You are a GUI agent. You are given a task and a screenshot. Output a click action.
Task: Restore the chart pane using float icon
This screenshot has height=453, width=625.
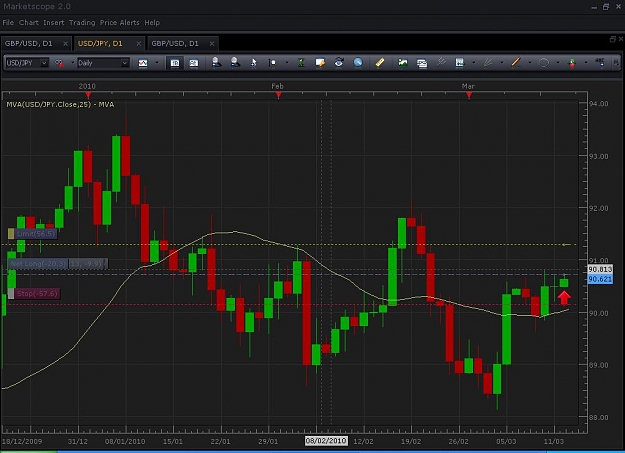point(613,39)
